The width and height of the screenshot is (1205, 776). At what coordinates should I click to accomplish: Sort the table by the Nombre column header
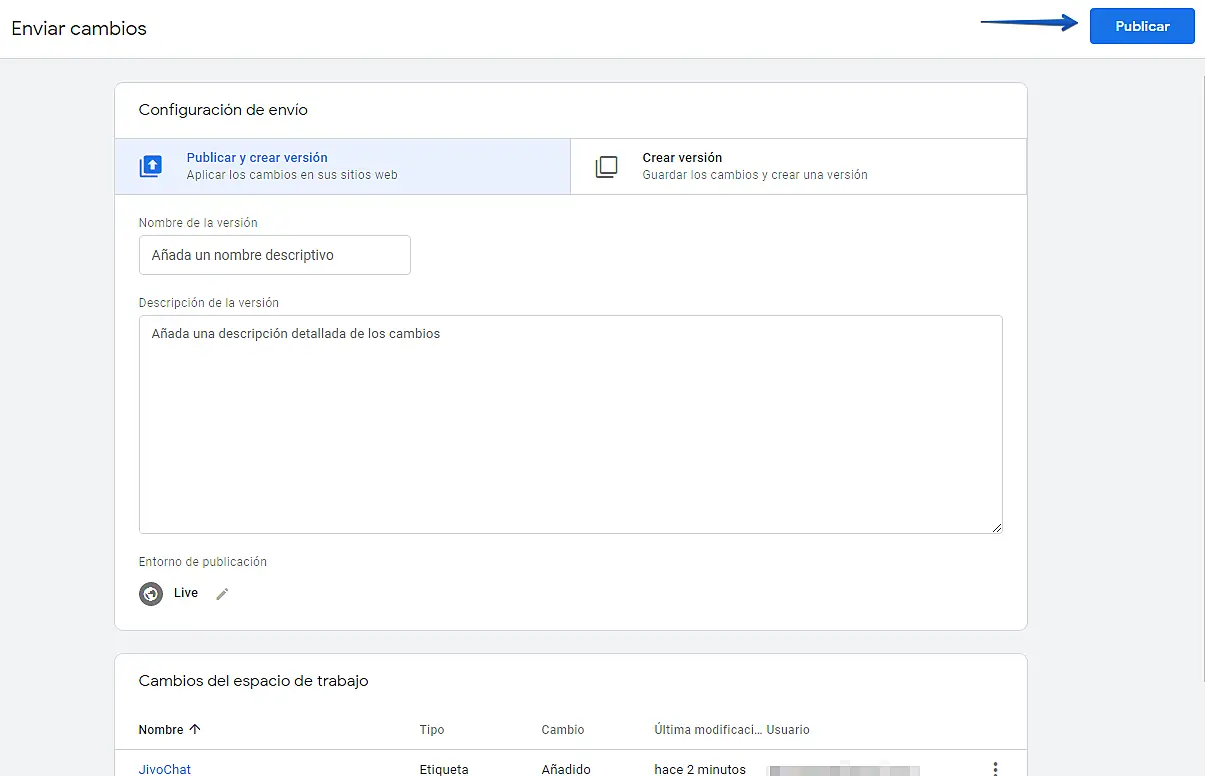pyautogui.click(x=161, y=730)
